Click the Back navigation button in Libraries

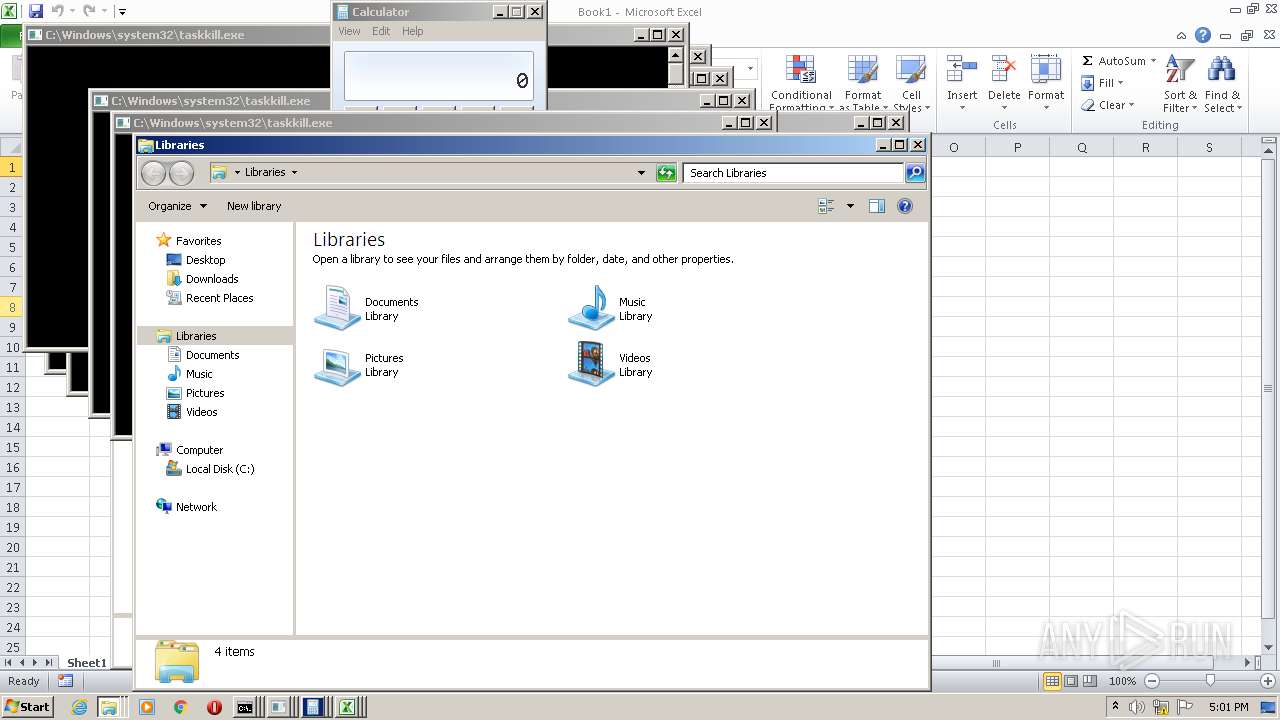click(x=153, y=173)
